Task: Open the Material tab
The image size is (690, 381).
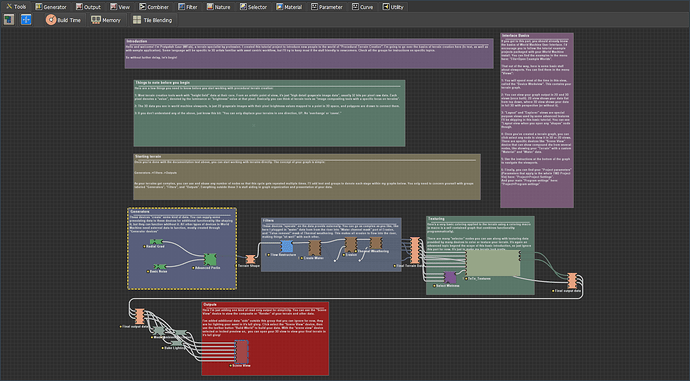Action: coord(289,7)
